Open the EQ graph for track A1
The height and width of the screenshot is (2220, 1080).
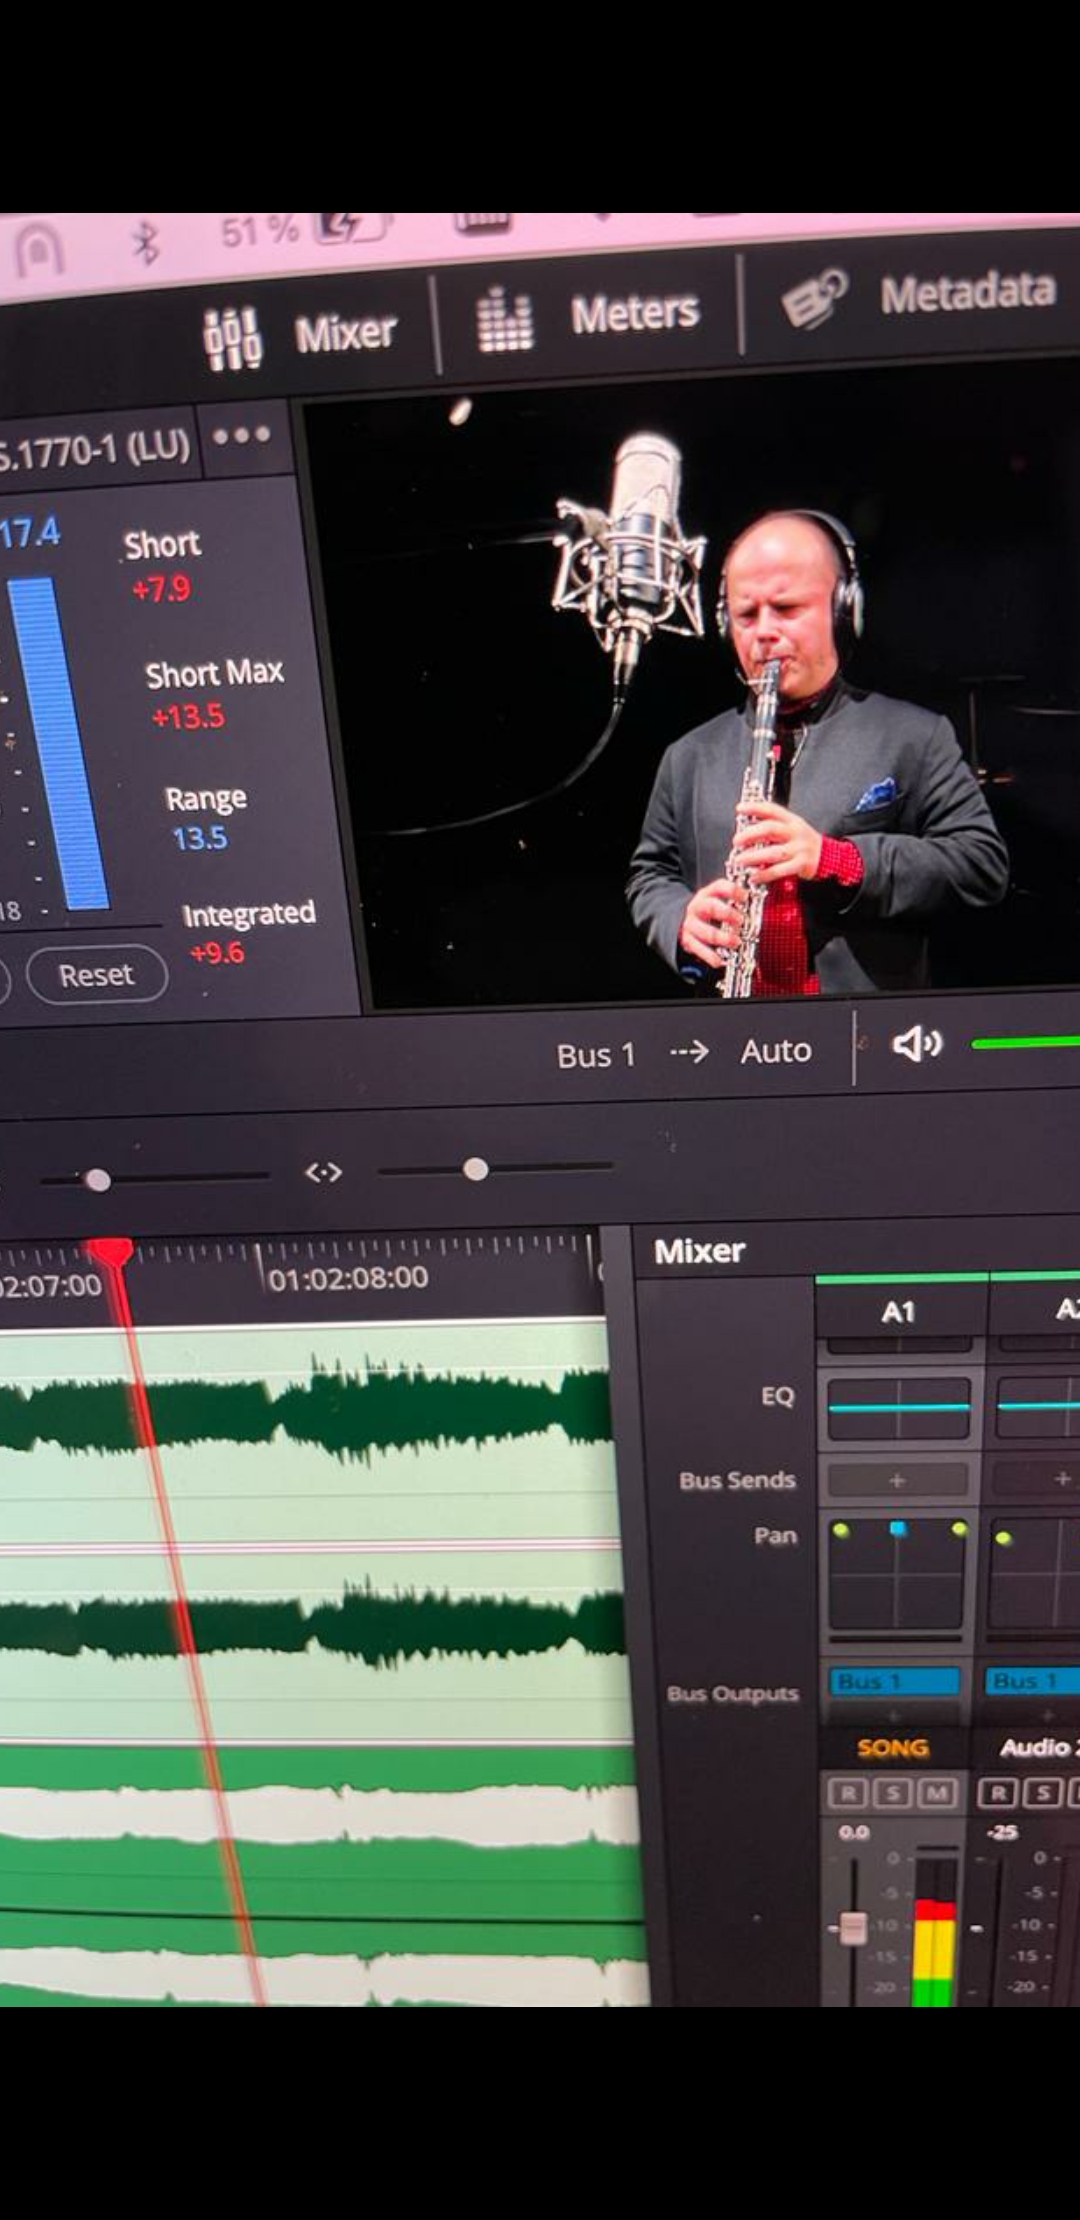899,1408
